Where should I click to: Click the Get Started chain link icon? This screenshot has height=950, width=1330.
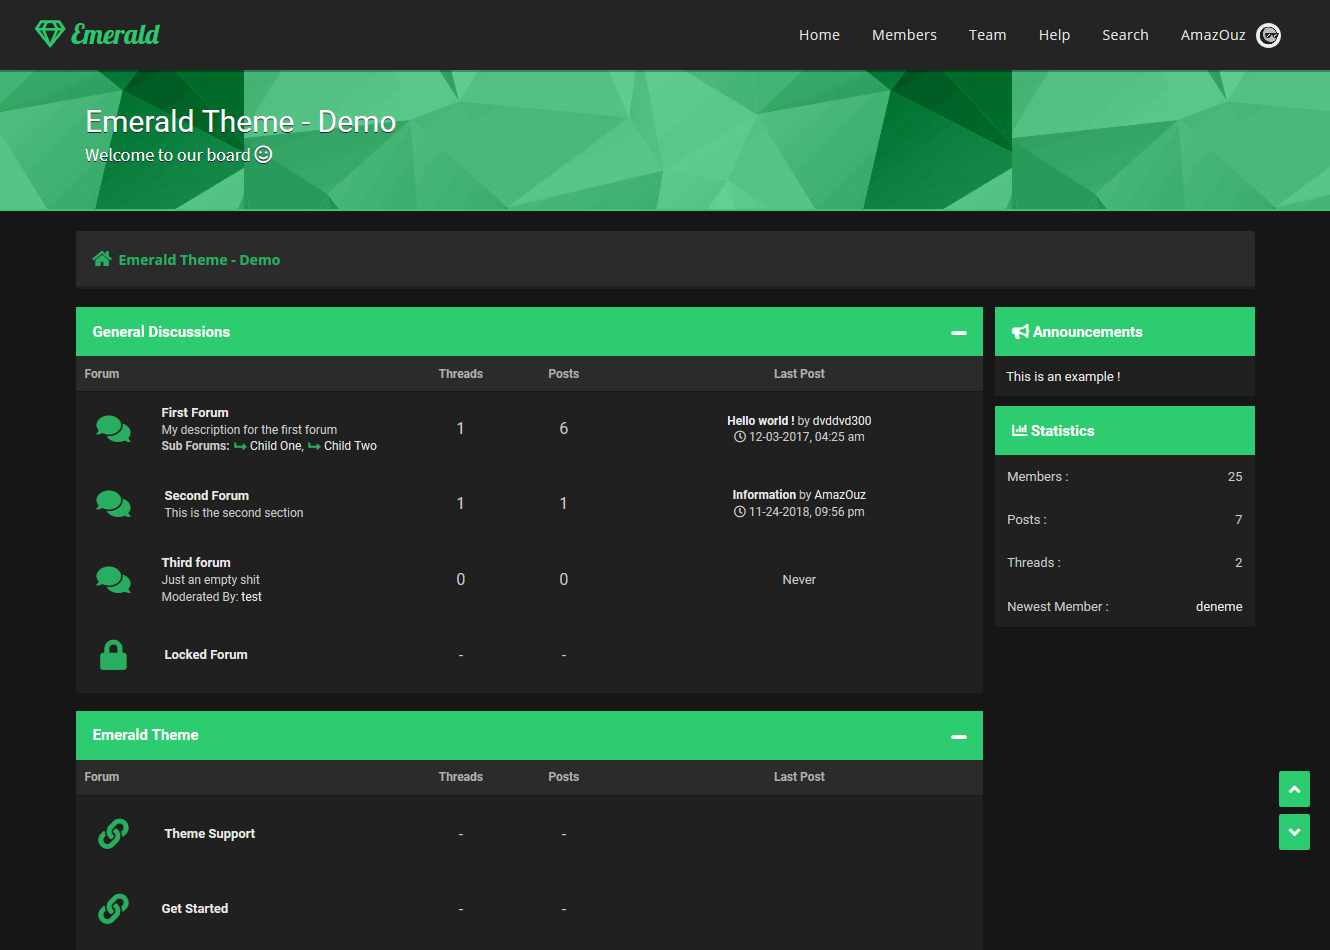coord(113,909)
